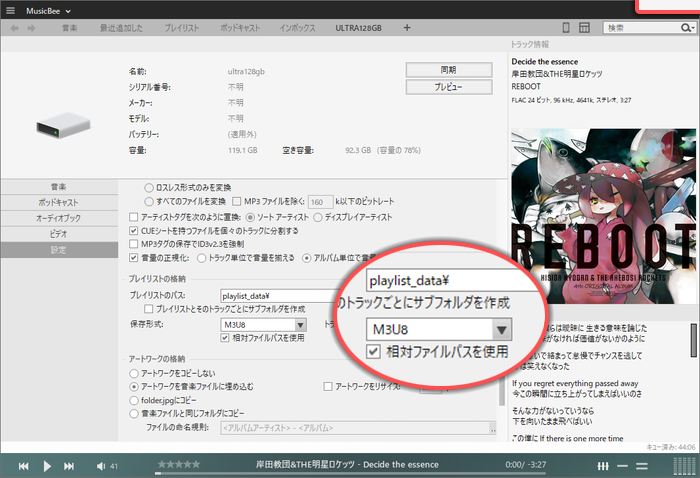Screen dimensions: 700x478
Task: Click the single dash player icon
Action: coord(622,466)
